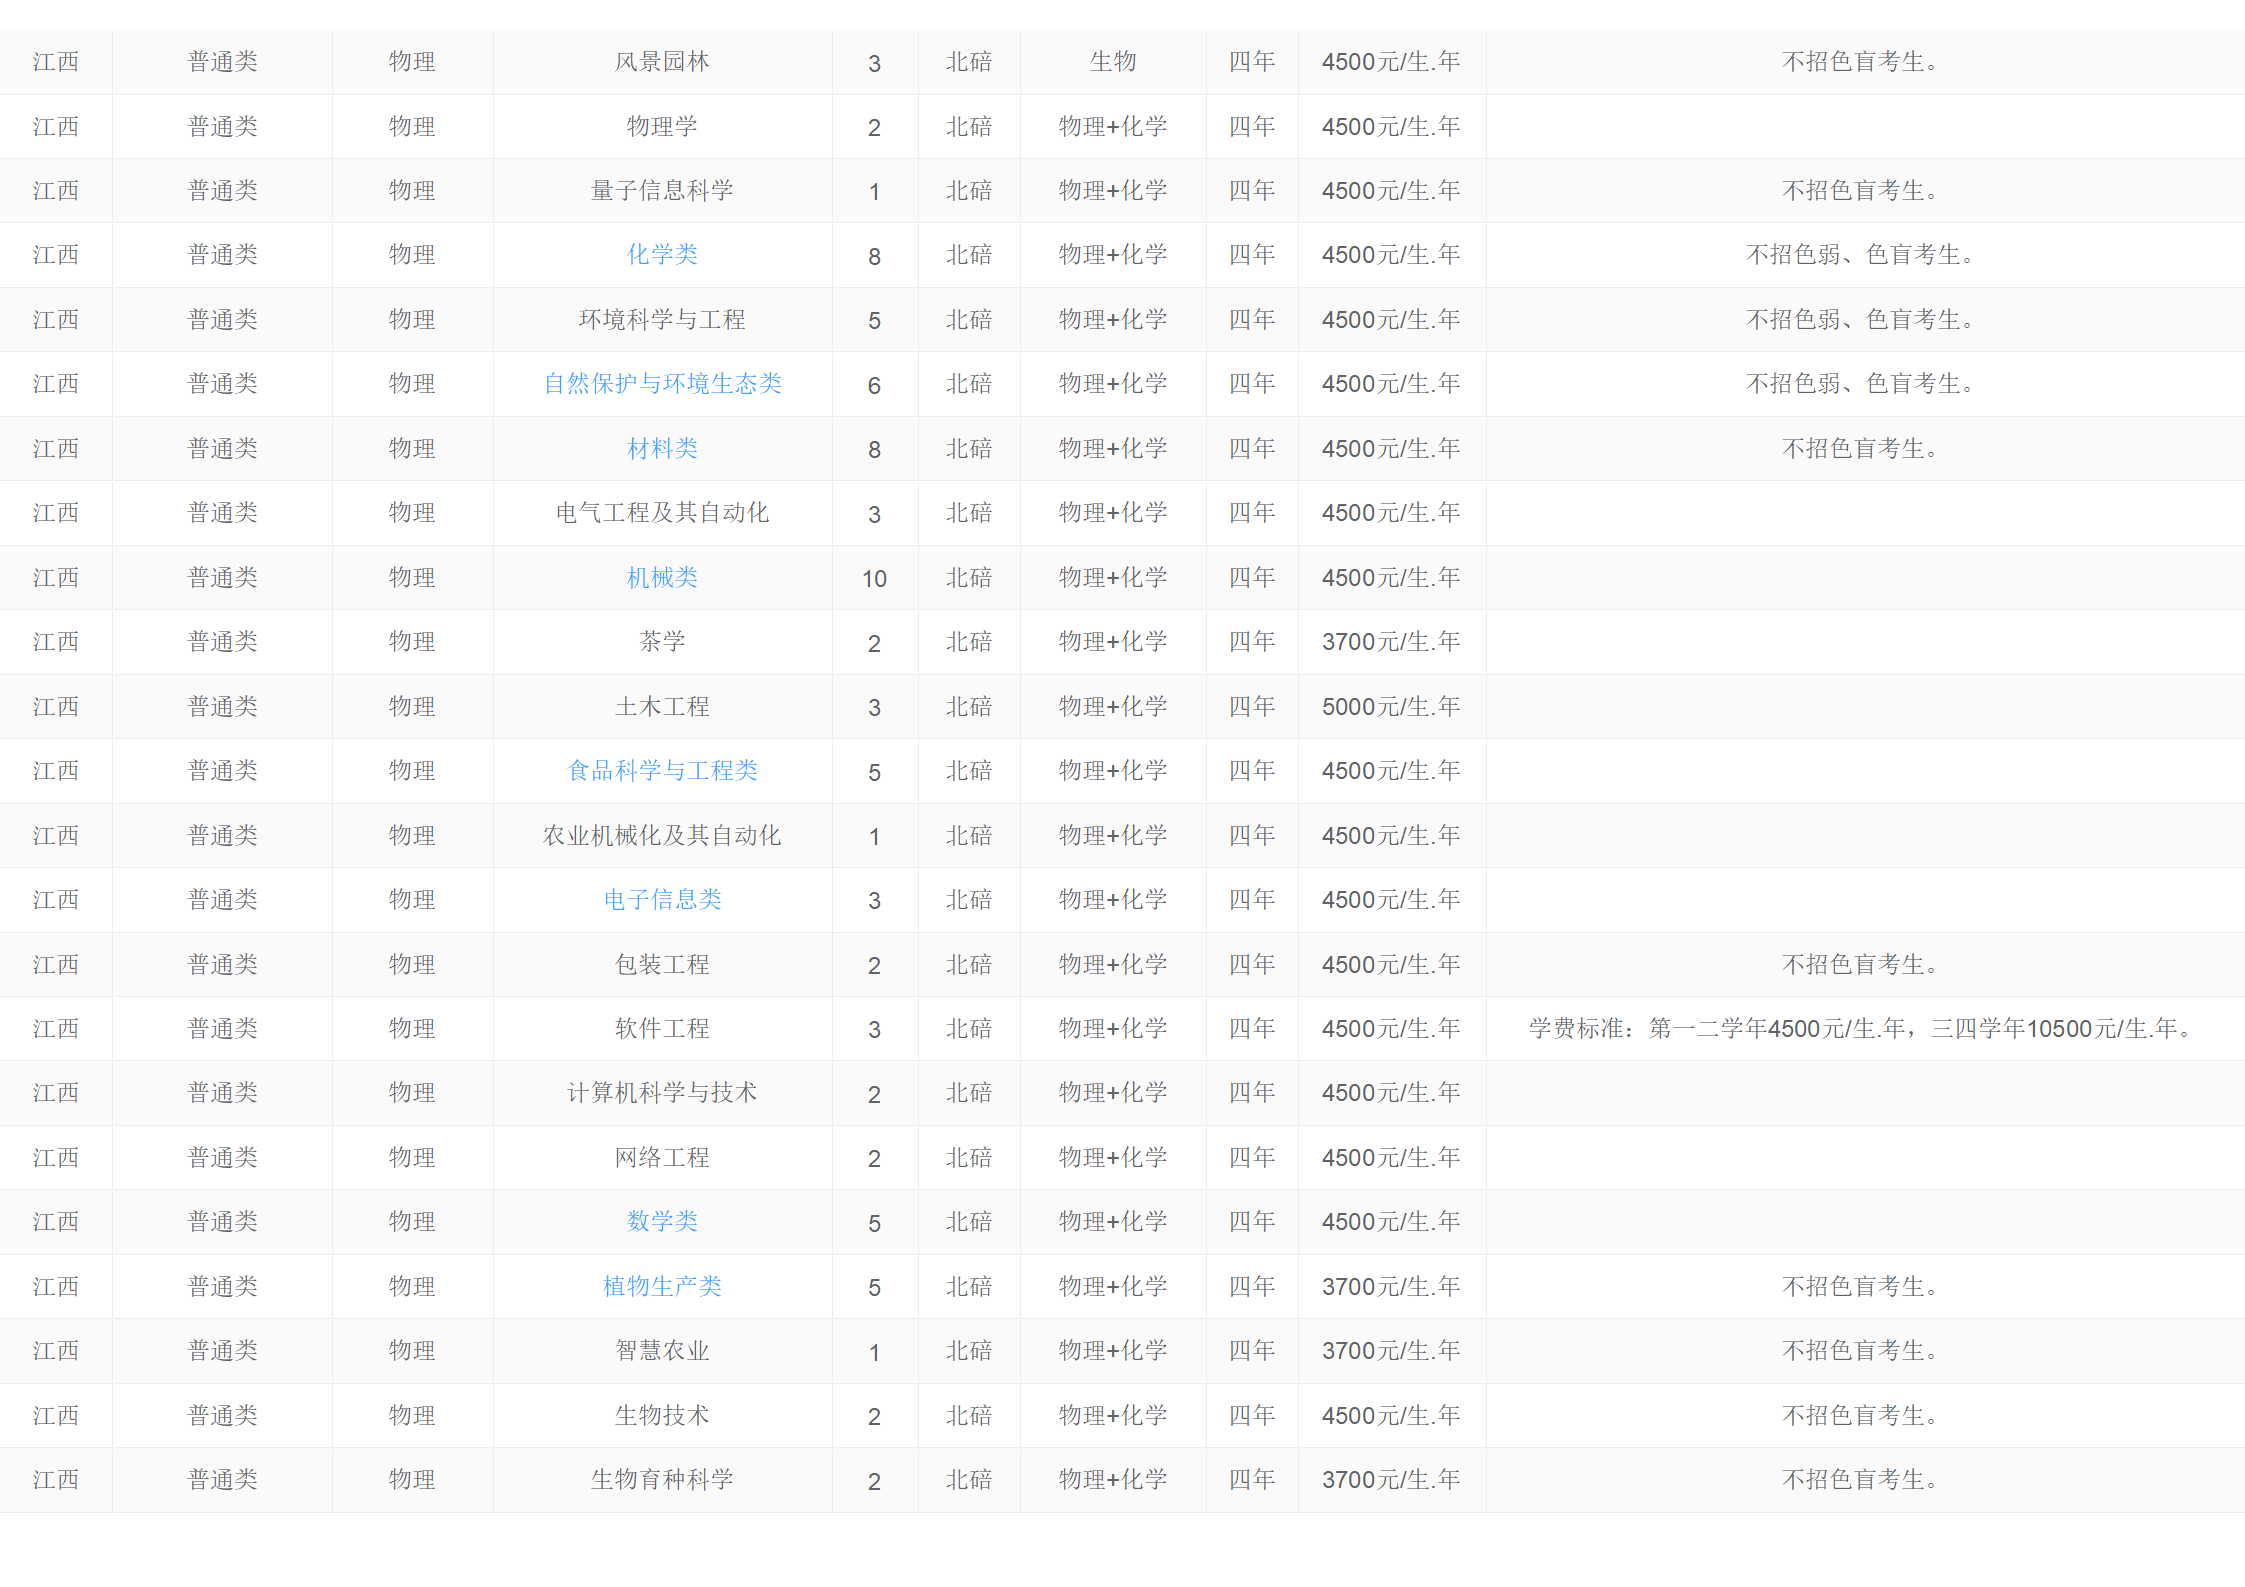Viewport: 2245px width, 1587px height.
Task: Click the 软件工程 tuition note text
Action: tap(1860, 1029)
